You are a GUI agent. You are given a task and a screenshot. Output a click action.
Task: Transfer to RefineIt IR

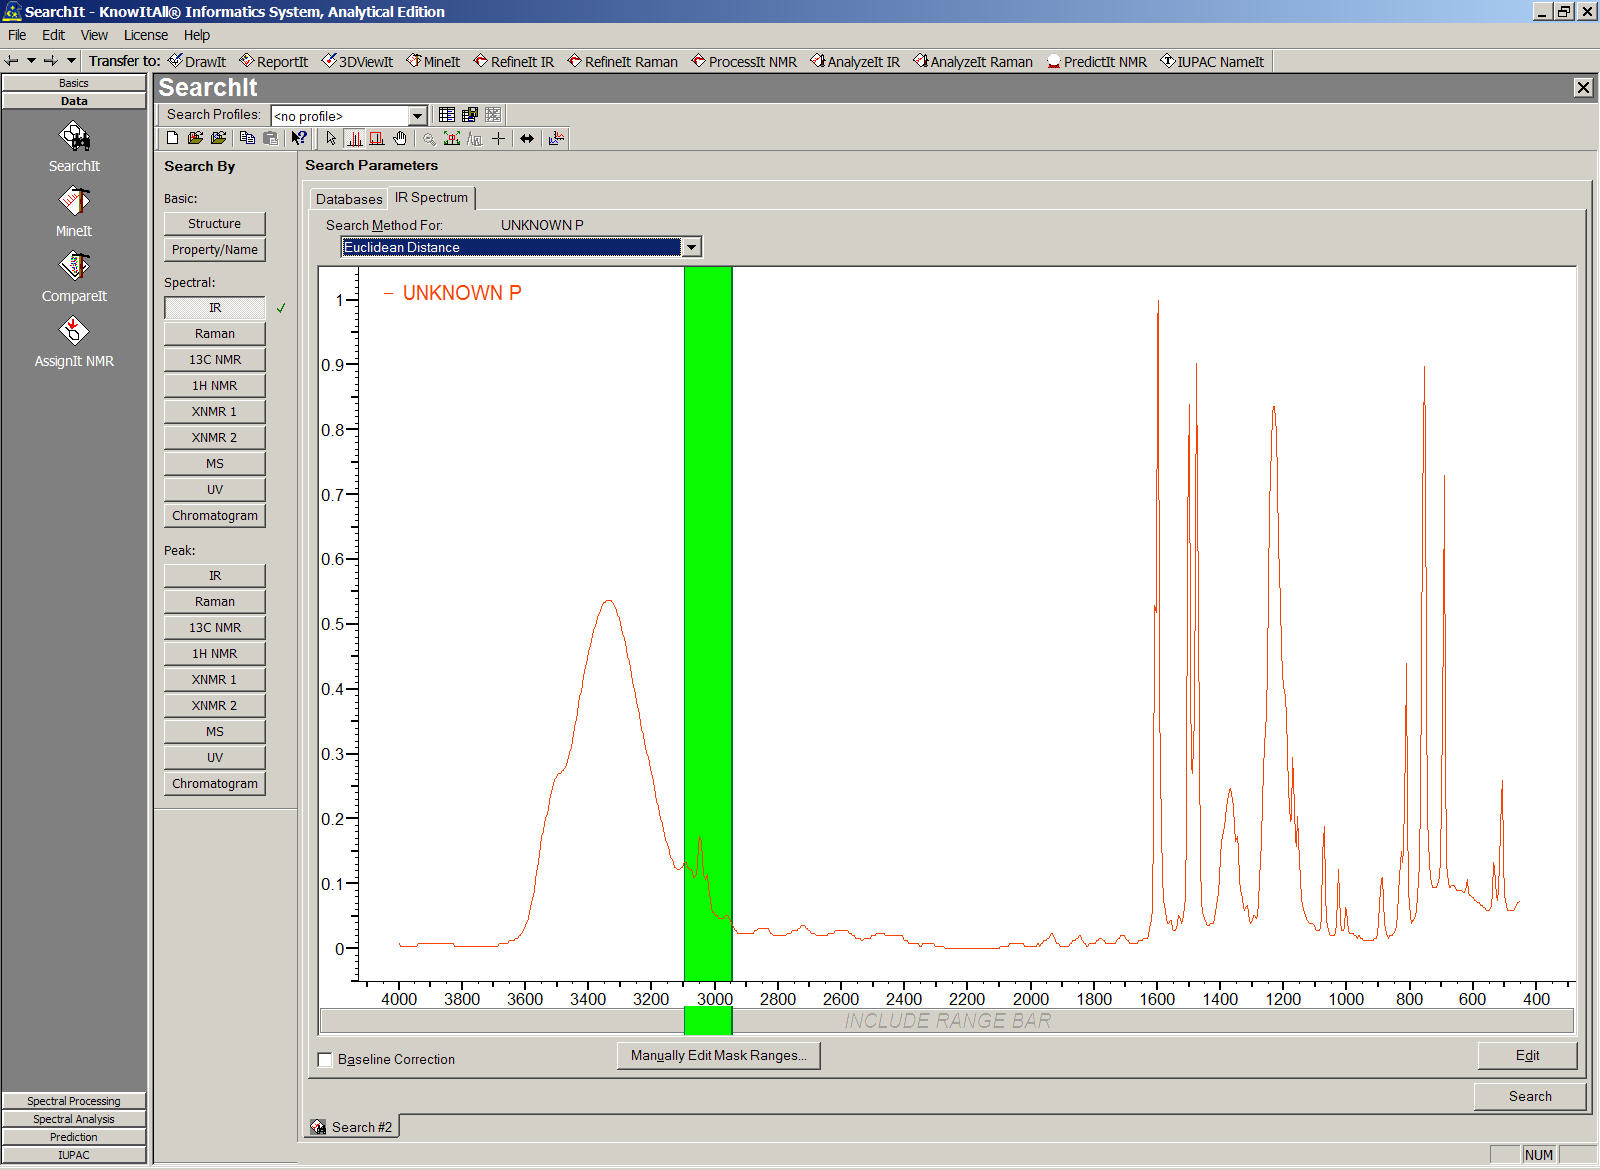pos(514,61)
